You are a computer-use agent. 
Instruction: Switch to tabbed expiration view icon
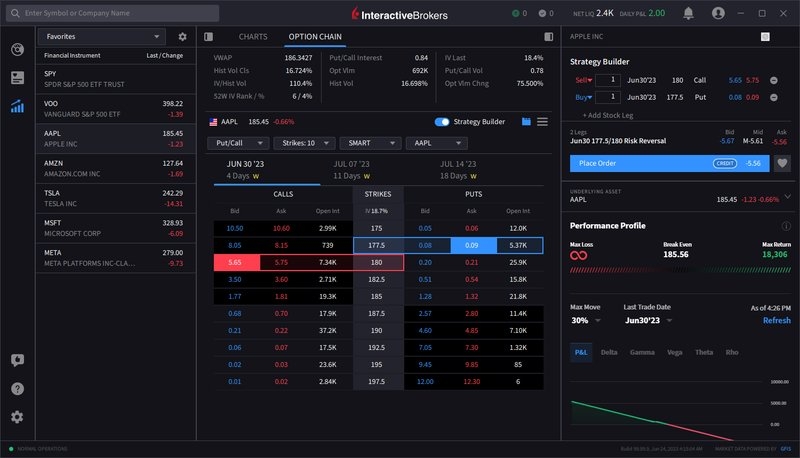[526, 122]
